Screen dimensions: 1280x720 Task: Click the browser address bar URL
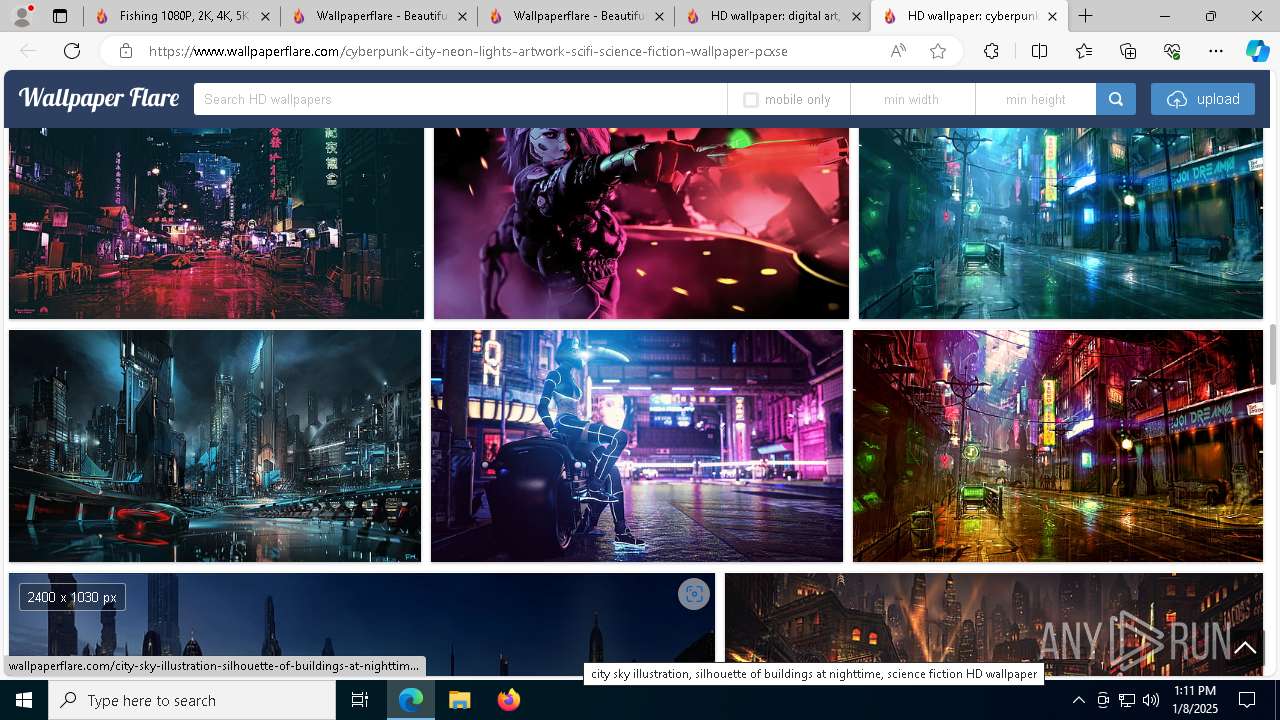tap(468, 51)
